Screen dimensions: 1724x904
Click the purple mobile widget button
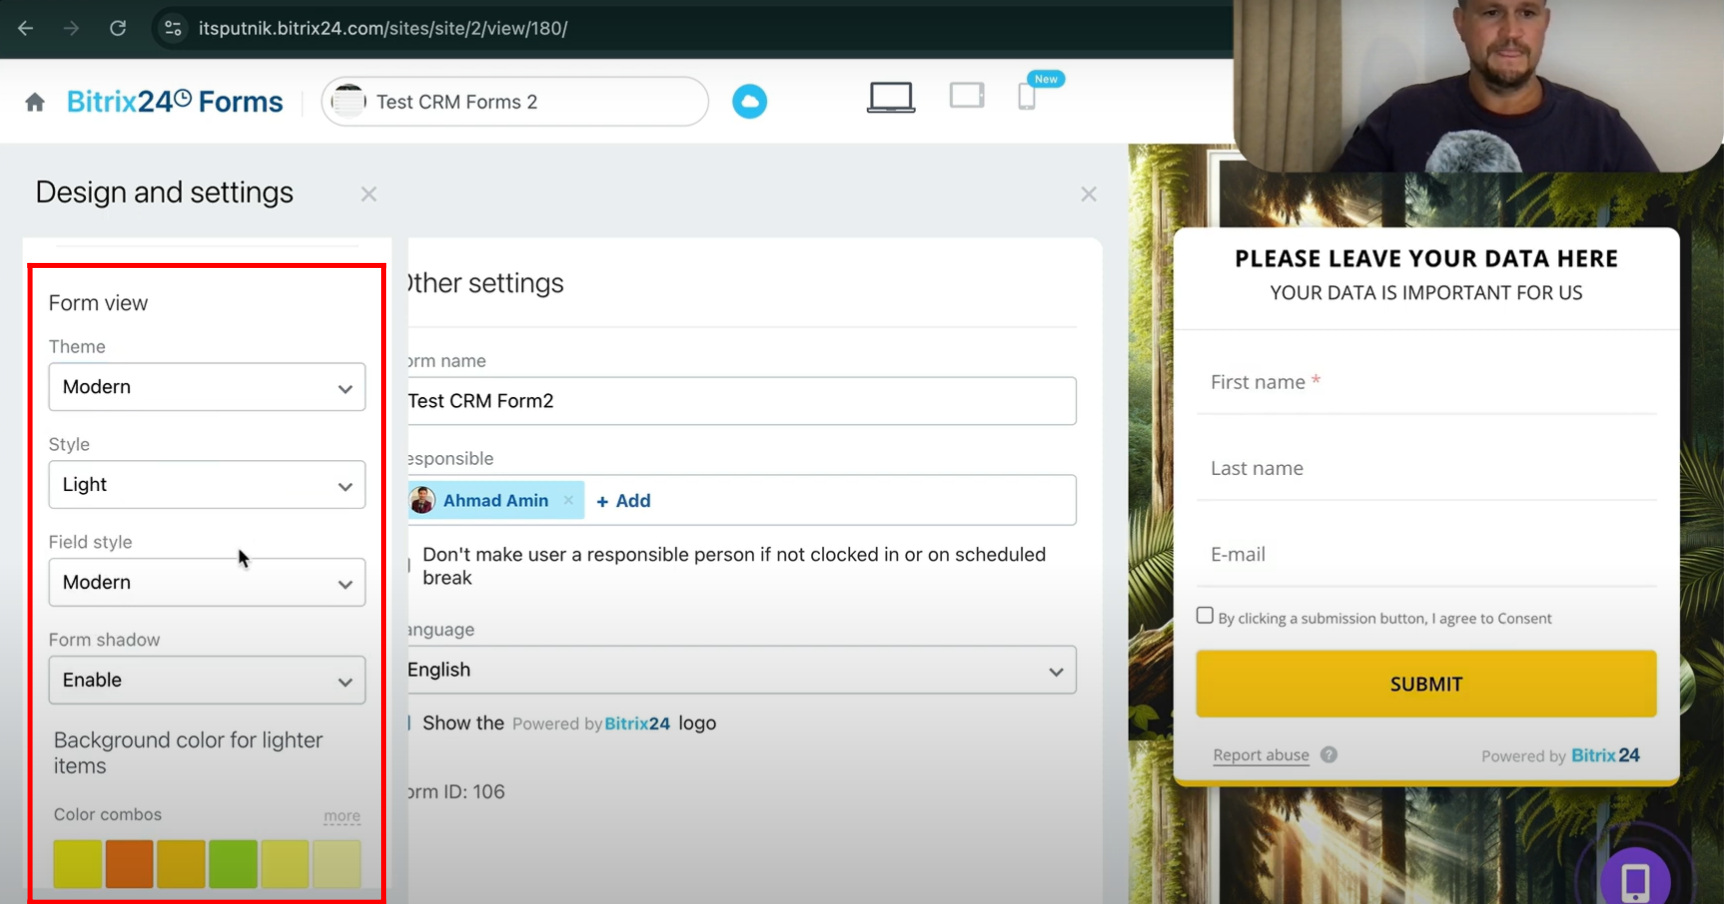click(x=1636, y=880)
